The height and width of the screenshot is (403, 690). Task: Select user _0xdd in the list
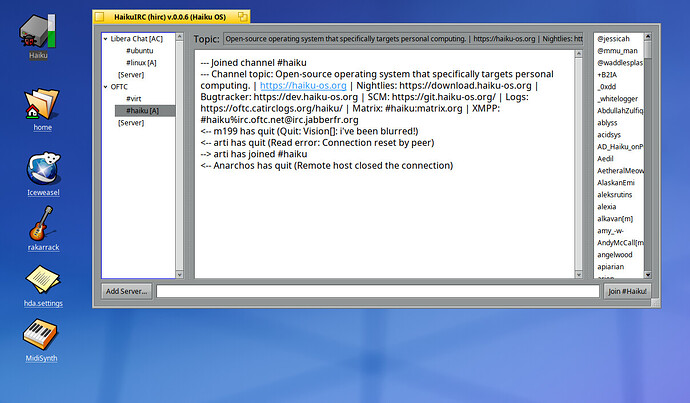[x=606, y=87]
